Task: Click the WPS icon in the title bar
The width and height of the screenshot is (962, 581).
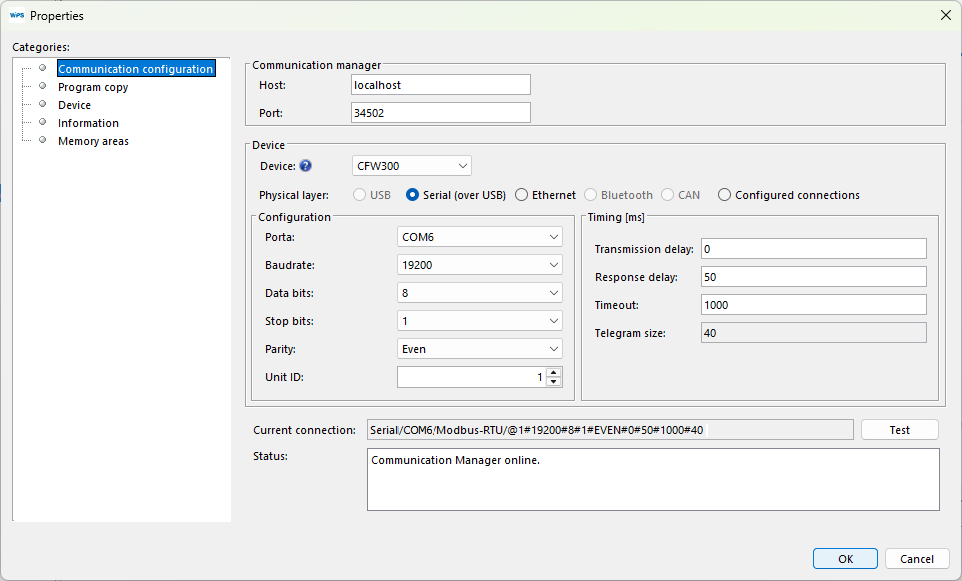Action: [17, 15]
